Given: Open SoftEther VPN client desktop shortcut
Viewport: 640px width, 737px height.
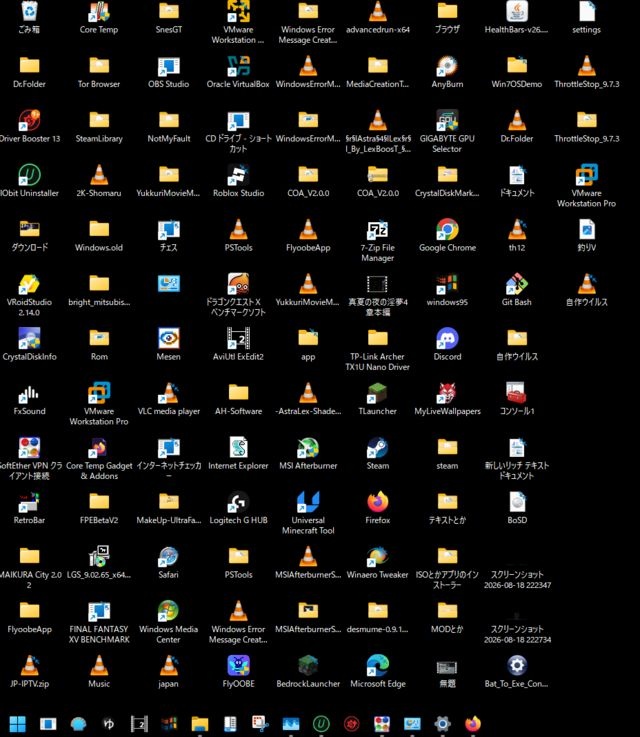Looking at the screenshot, I should coord(29,447).
